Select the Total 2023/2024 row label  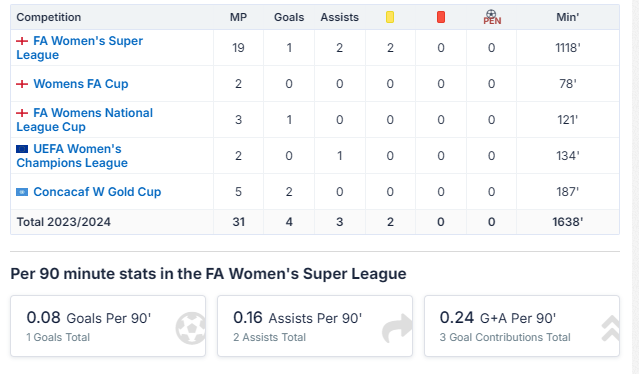click(64, 222)
